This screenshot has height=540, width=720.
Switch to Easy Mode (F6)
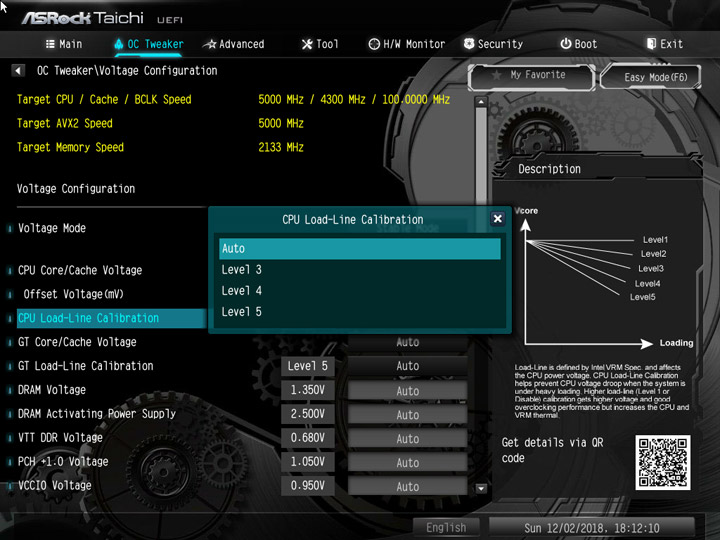tap(651, 77)
